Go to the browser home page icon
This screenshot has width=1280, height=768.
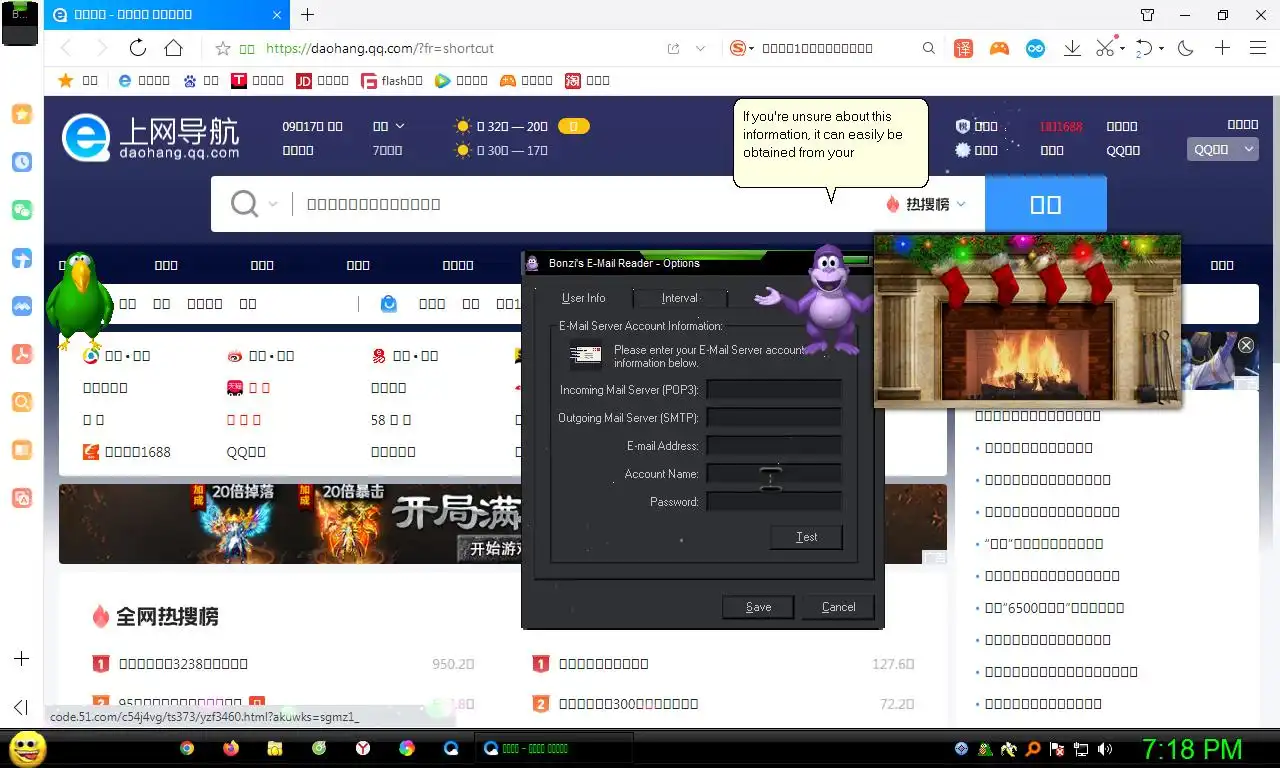click(x=174, y=48)
